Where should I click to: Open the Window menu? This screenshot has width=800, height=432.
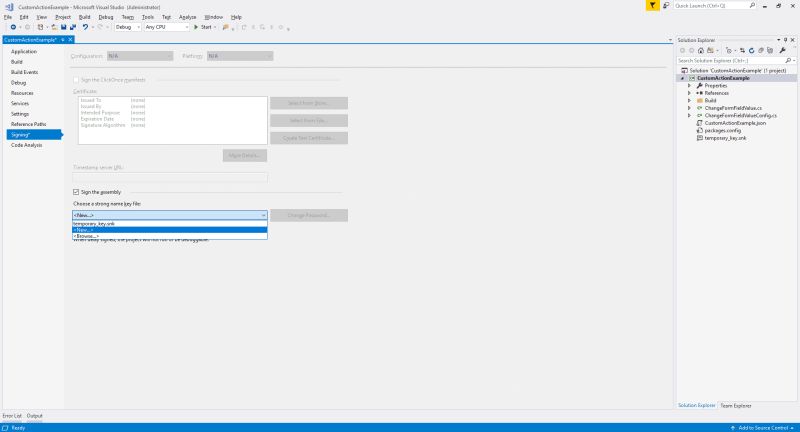tap(213, 17)
